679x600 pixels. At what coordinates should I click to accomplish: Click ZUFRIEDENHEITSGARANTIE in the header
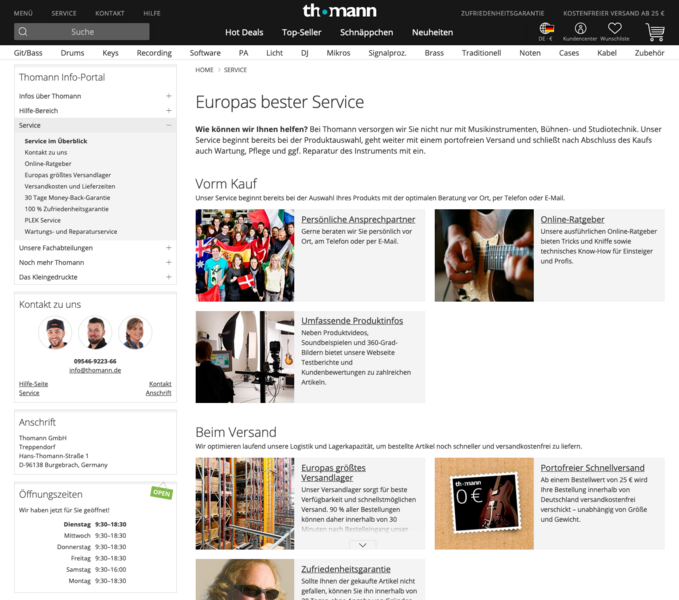[502, 13]
